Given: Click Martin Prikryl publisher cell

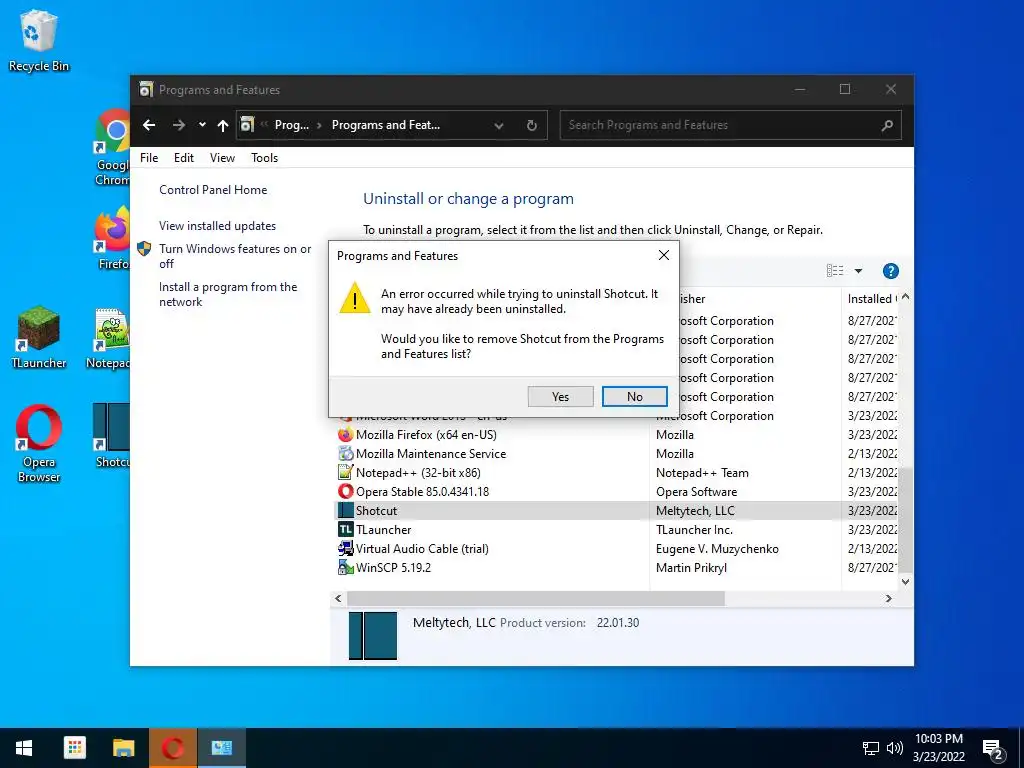Looking at the screenshot, I should click(x=691, y=568).
